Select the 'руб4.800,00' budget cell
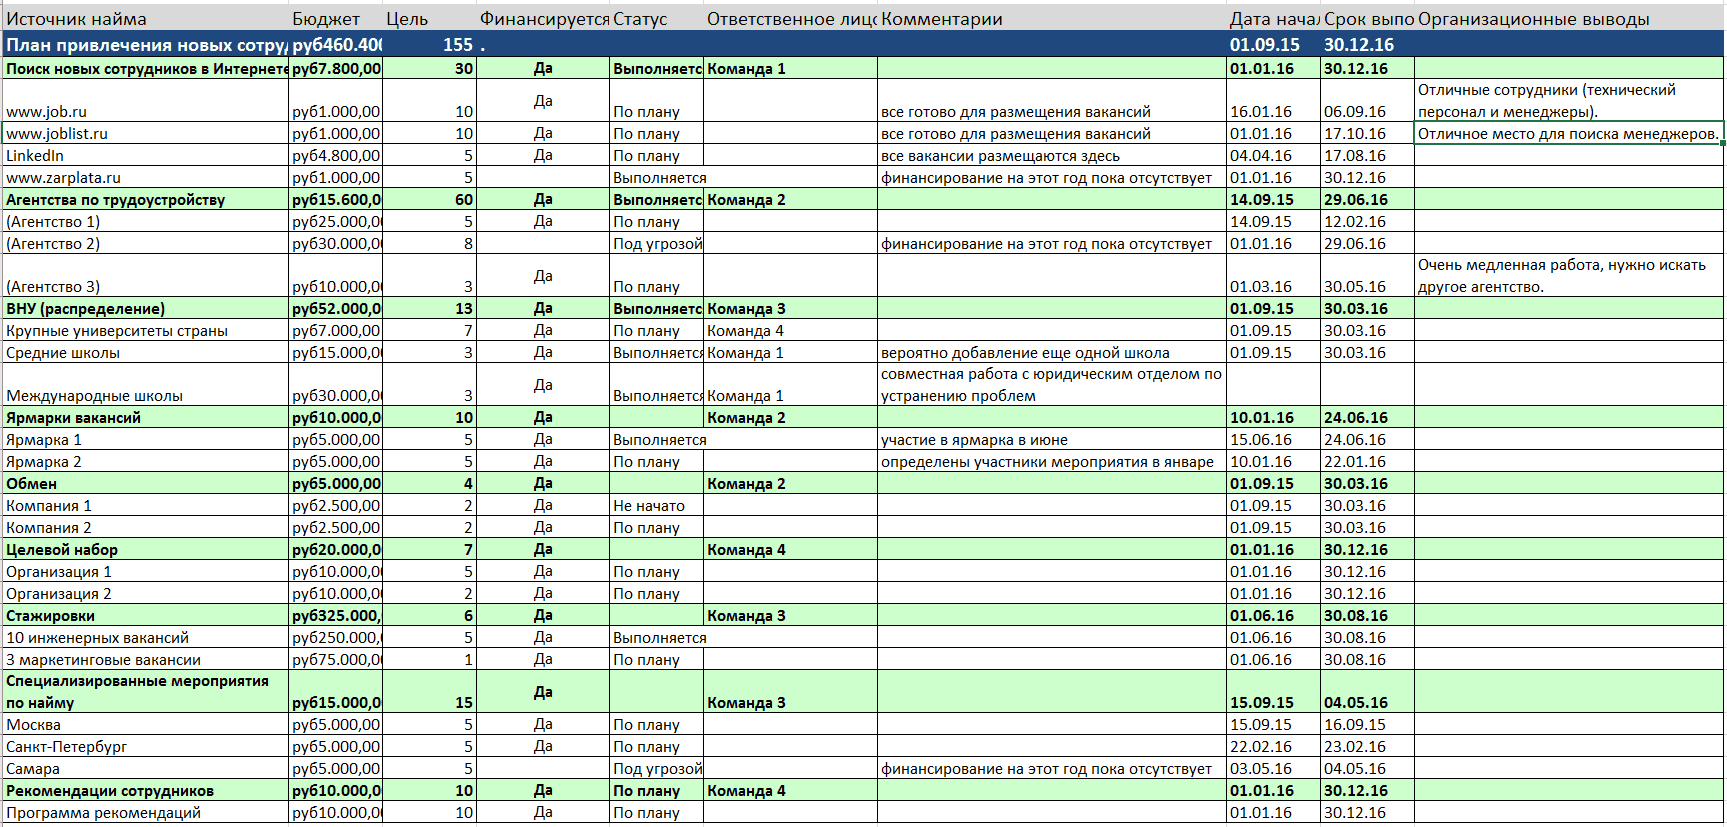Viewport: 1727px width, 827px height. pyautogui.click(x=335, y=155)
